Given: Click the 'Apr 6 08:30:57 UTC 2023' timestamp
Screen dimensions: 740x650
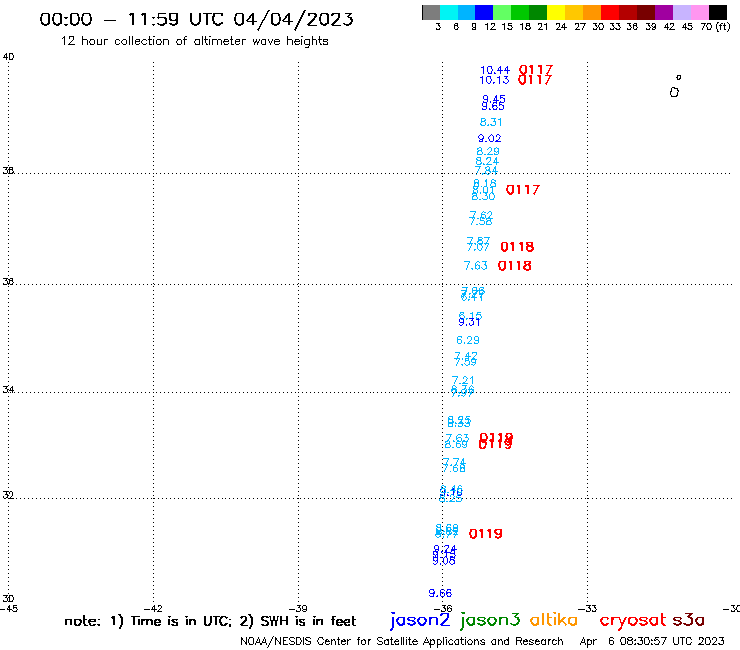Looking at the screenshot, I should [x=652, y=642].
